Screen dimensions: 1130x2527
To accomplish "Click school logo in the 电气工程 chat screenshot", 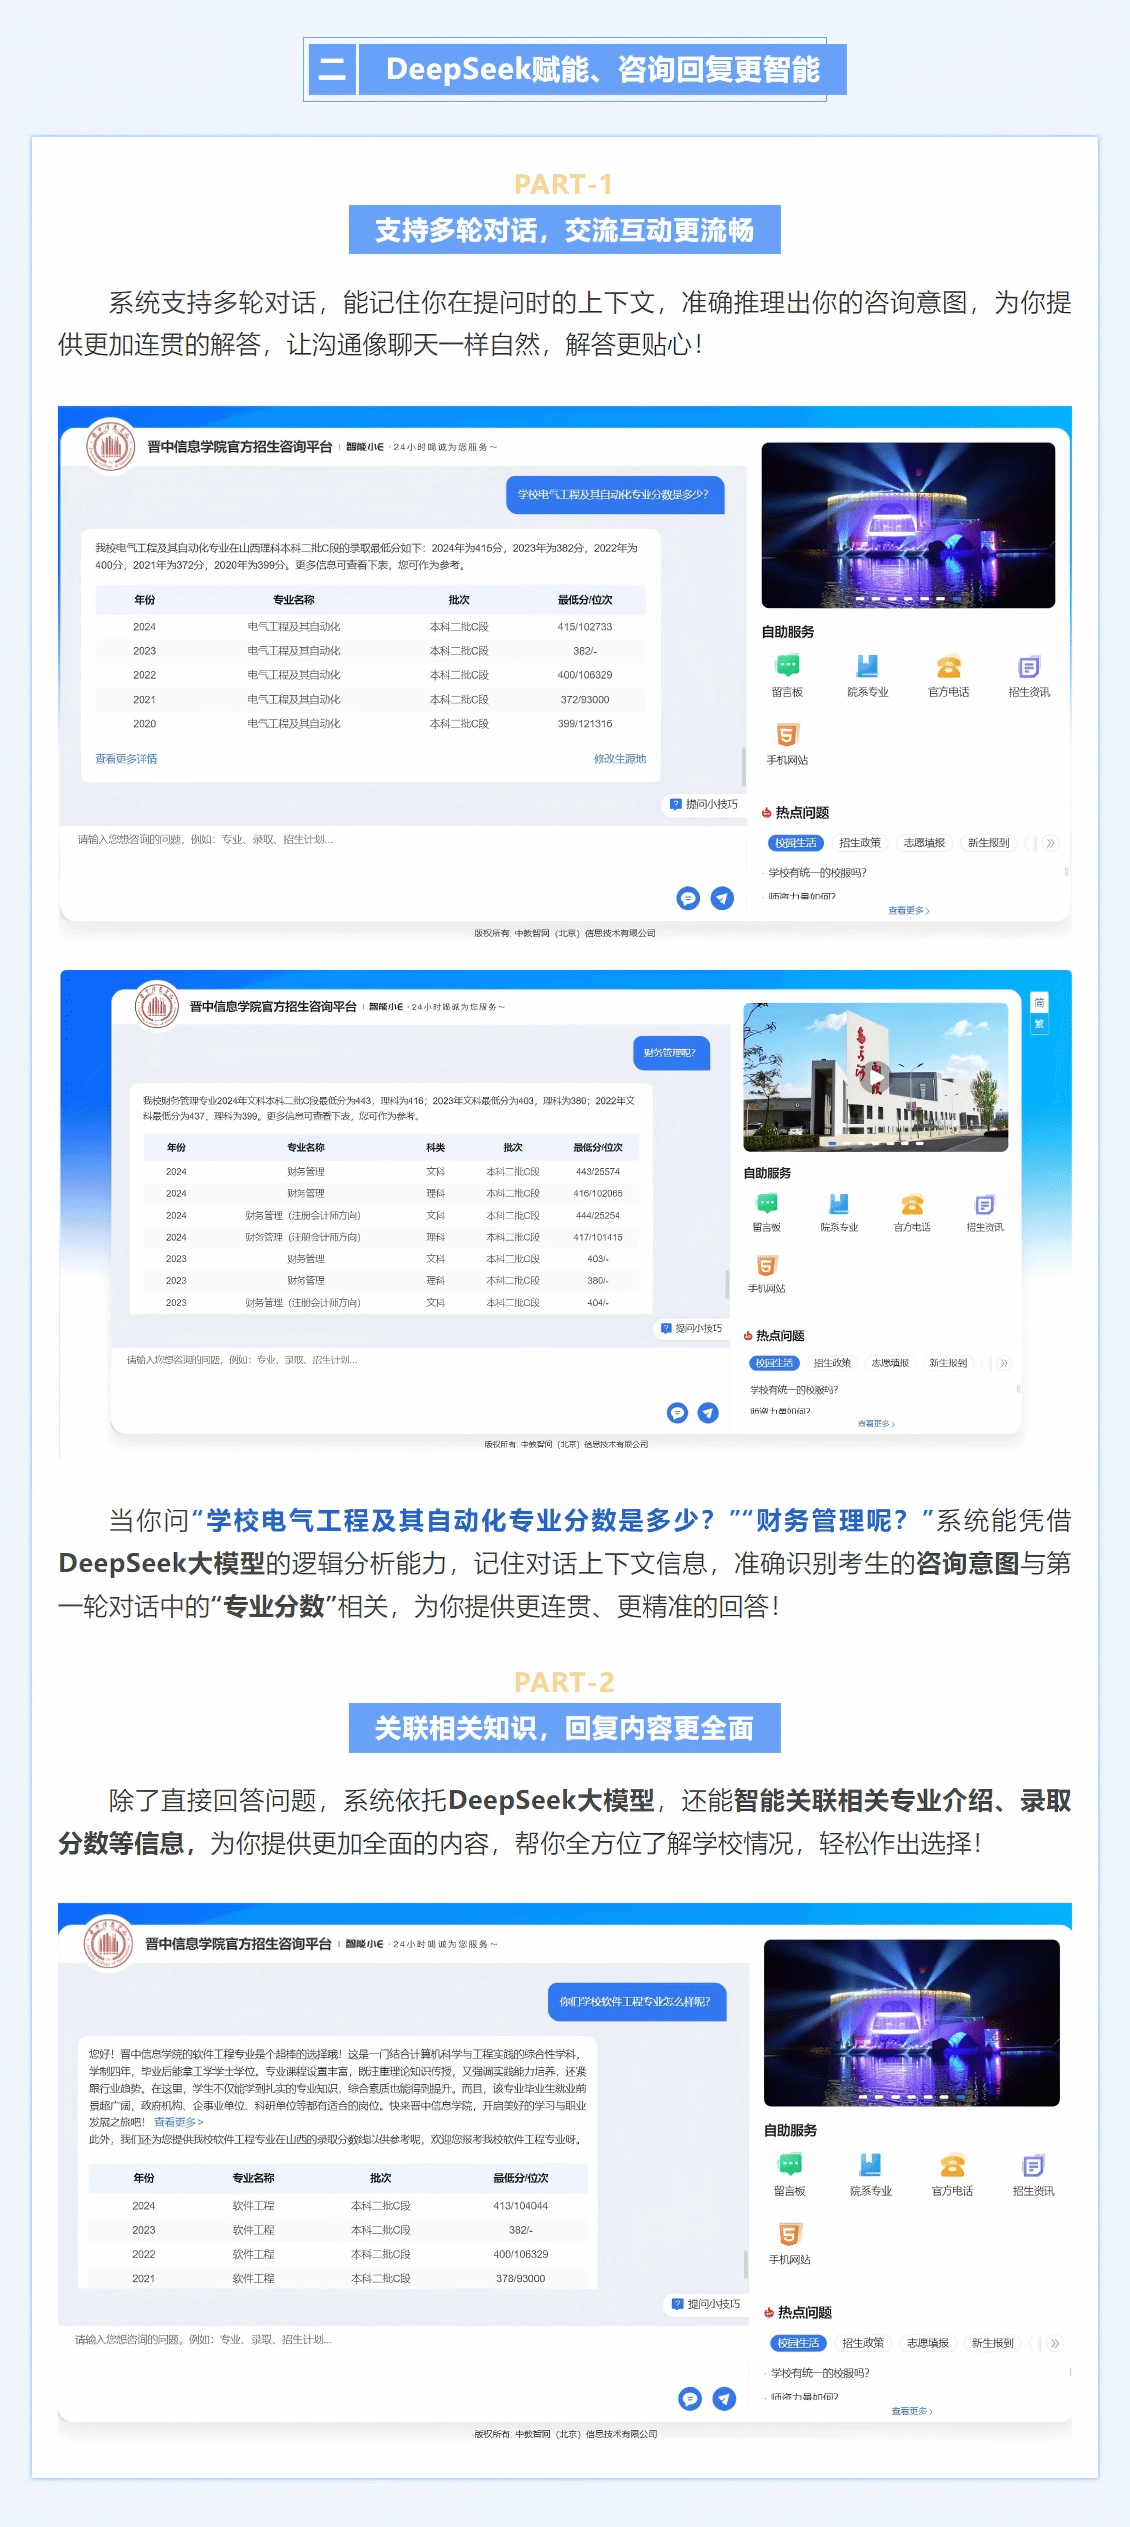I will pos(110,446).
